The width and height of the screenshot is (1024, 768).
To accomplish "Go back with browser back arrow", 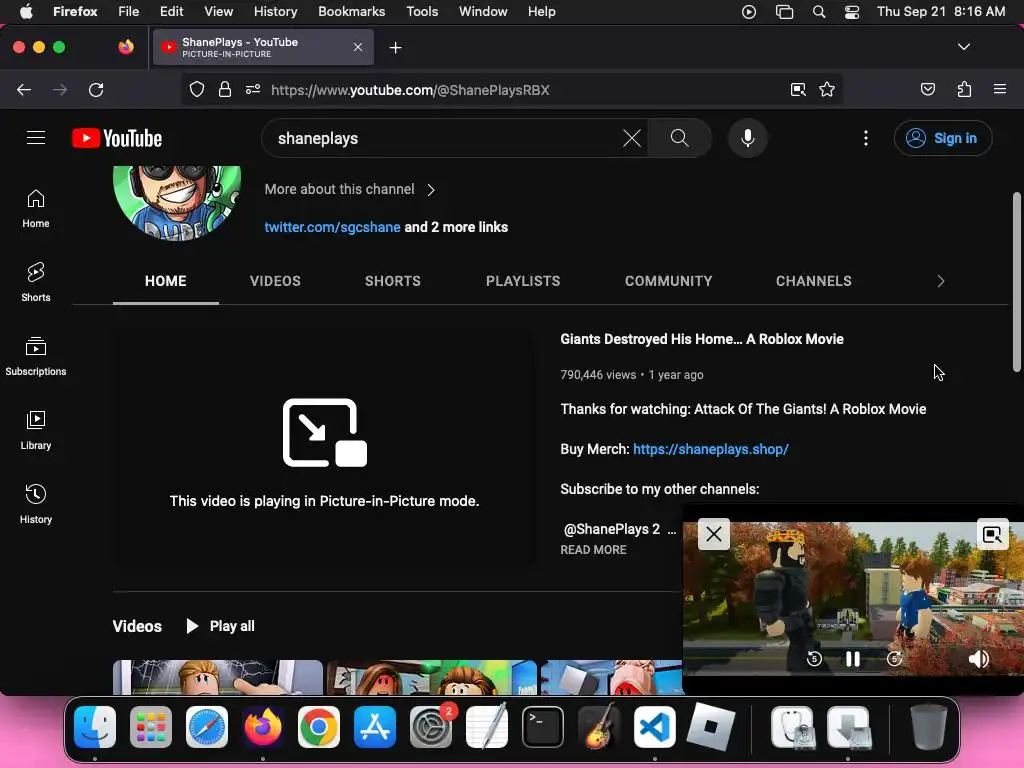I will tap(24, 89).
